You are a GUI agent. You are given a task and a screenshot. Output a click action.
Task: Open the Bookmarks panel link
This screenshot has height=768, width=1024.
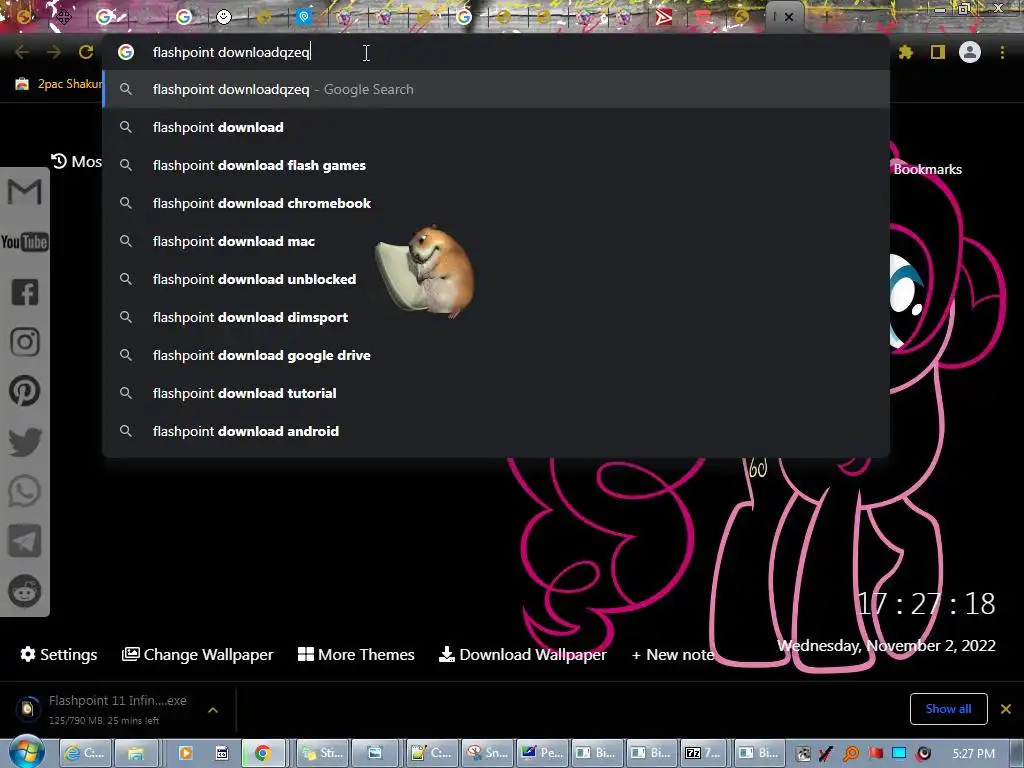point(927,169)
